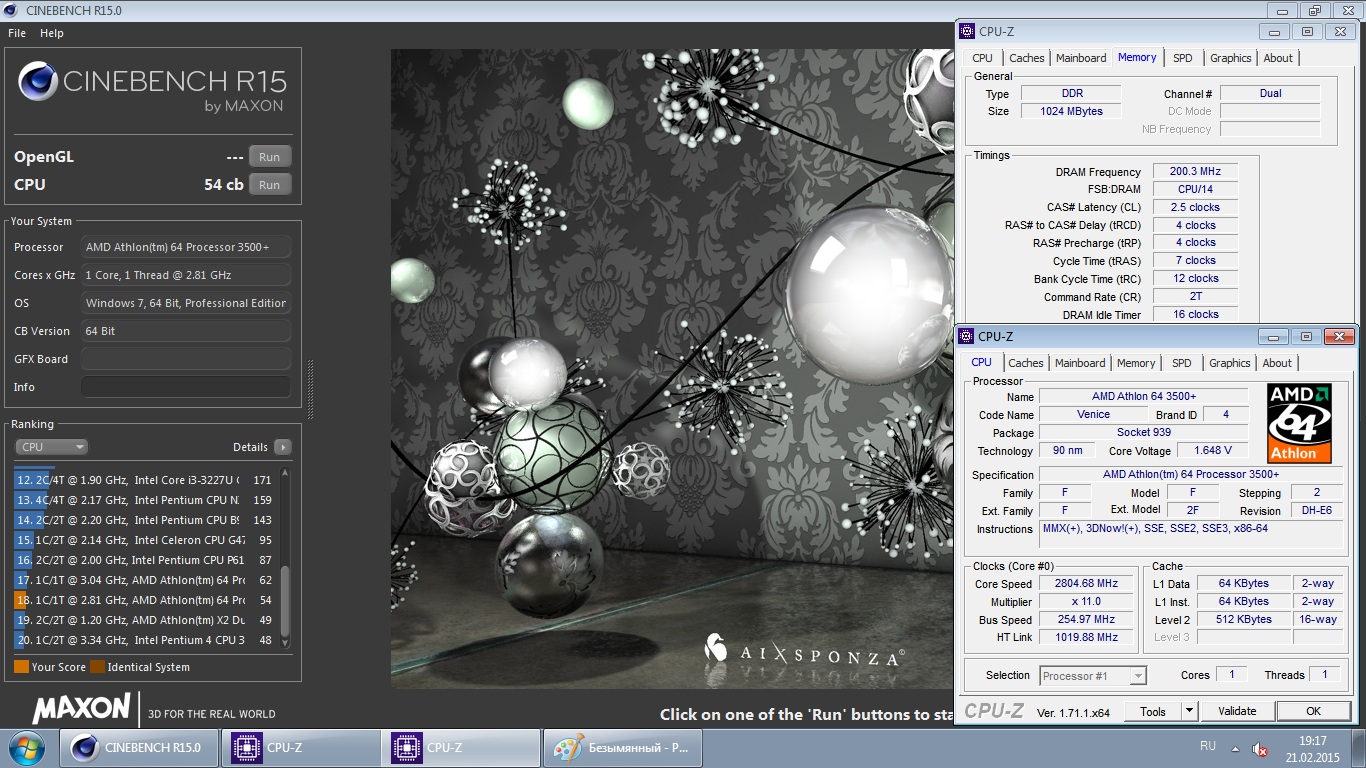Switch to first CPU-Z taskbar button

click(300, 748)
